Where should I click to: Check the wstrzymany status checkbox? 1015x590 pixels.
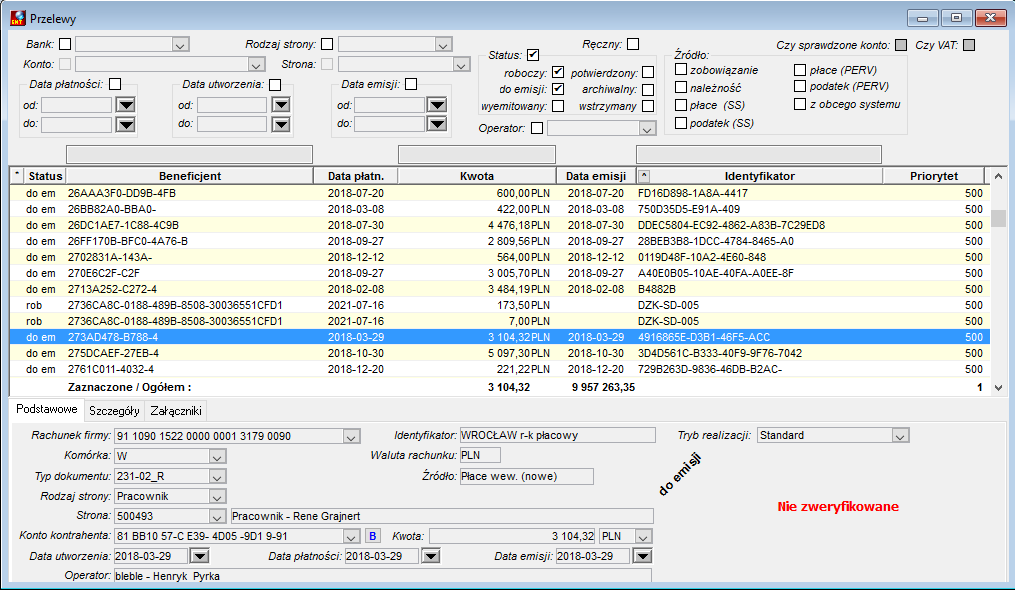(x=648, y=106)
